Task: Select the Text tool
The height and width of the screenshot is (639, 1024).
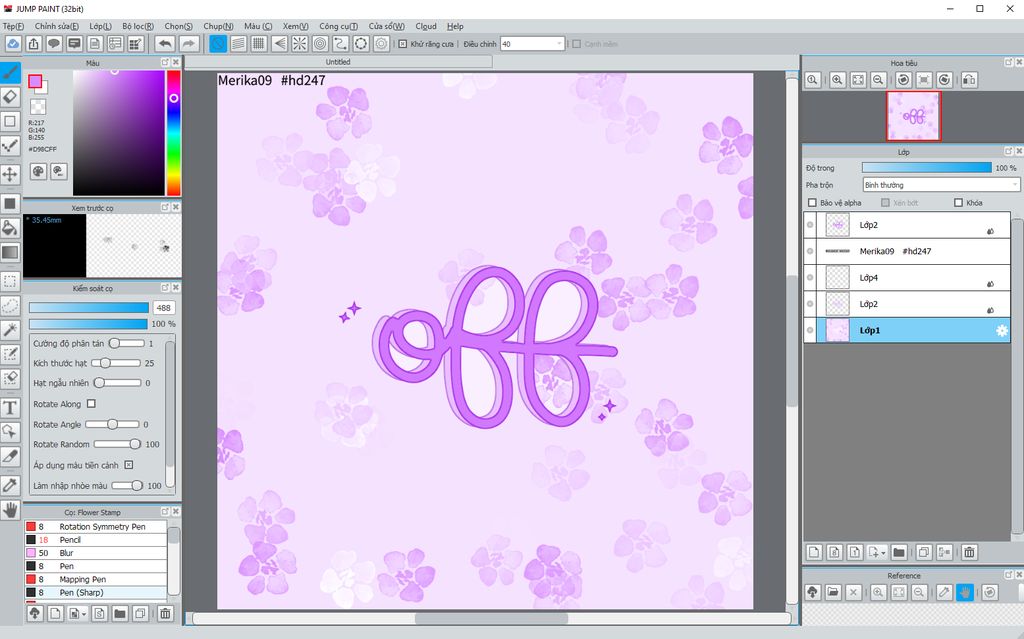Action: point(10,408)
